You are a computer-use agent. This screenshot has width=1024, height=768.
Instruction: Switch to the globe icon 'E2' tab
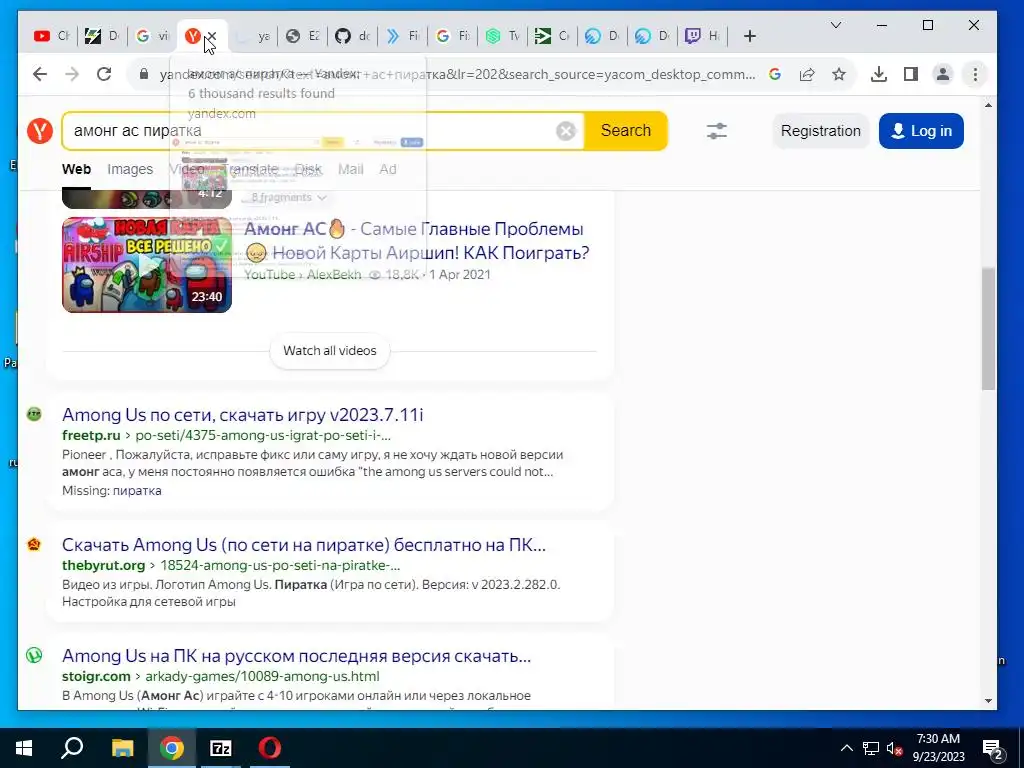302,36
